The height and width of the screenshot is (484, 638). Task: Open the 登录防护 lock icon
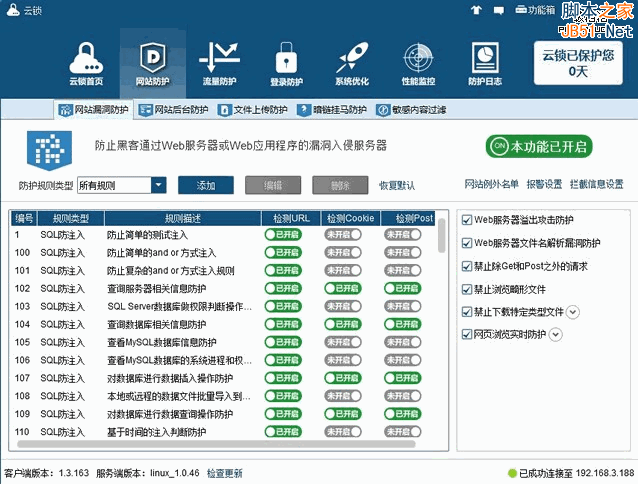(287, 59)
